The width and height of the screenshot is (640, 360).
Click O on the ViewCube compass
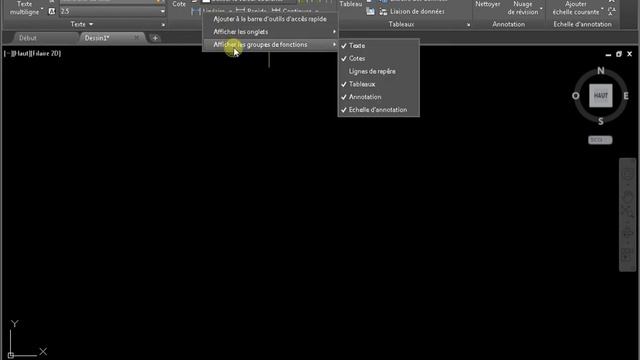576,96
